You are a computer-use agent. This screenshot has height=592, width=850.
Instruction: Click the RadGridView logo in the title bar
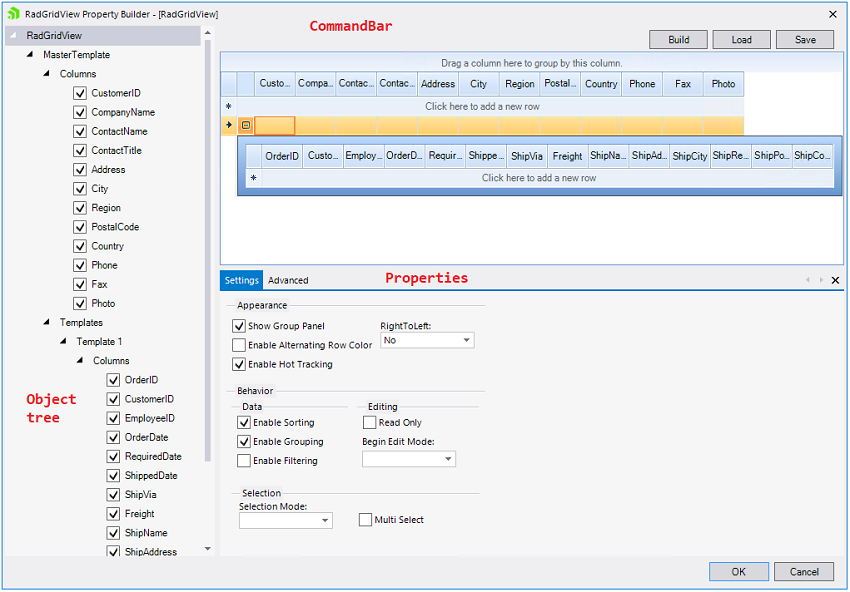[x=13, y=14]
